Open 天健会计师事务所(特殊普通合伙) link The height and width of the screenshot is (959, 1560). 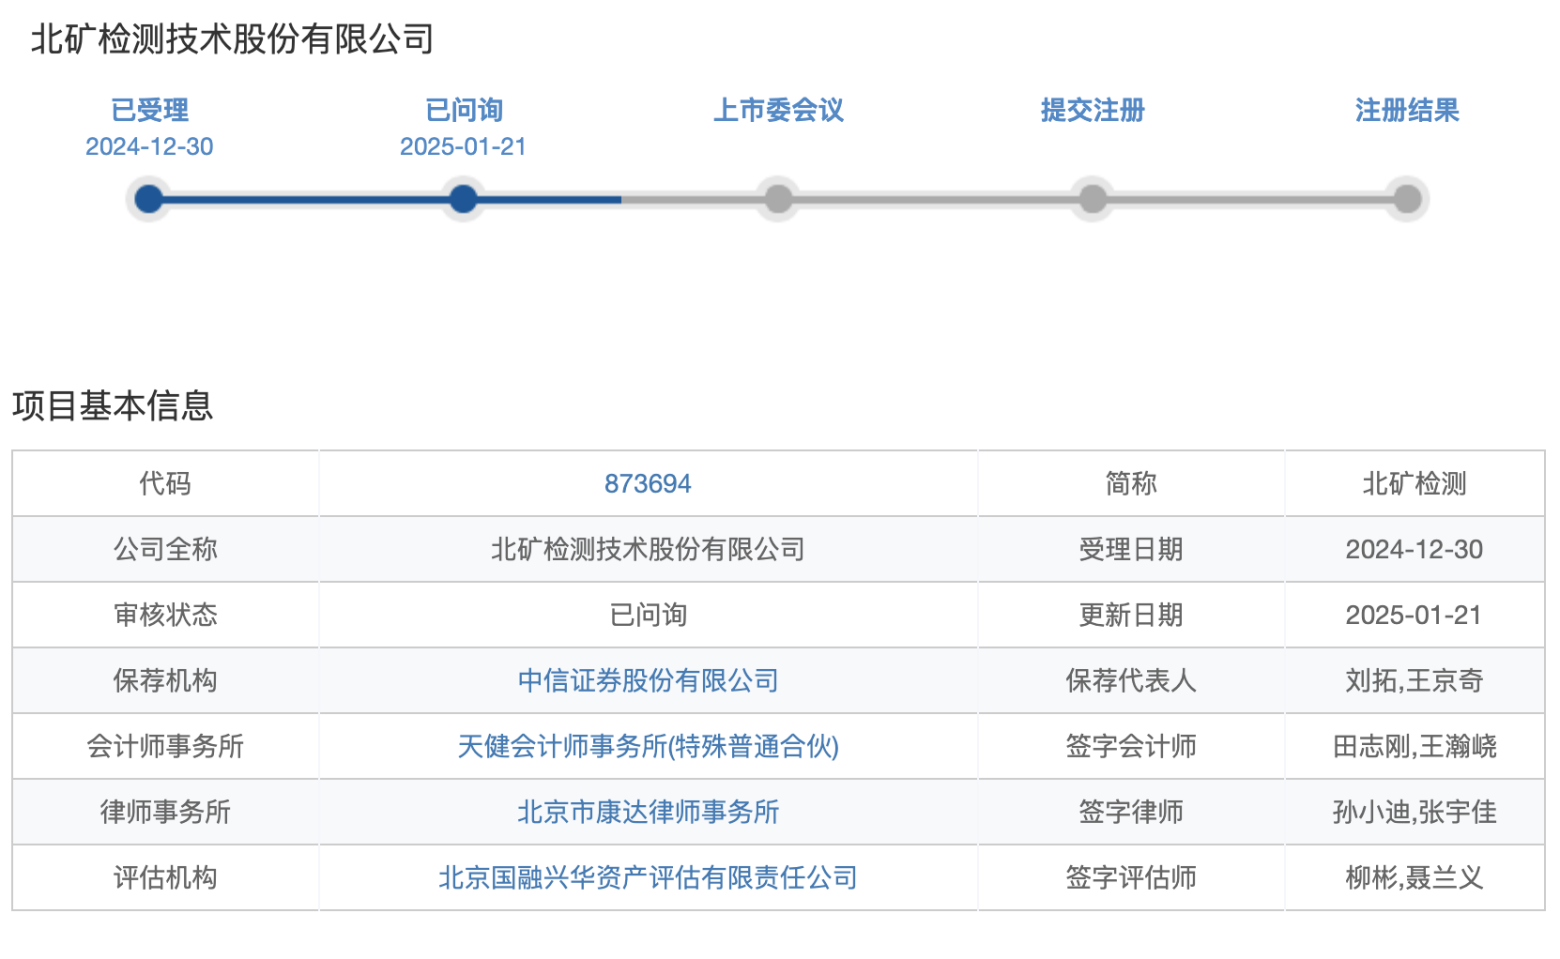(x=648, y=746)
